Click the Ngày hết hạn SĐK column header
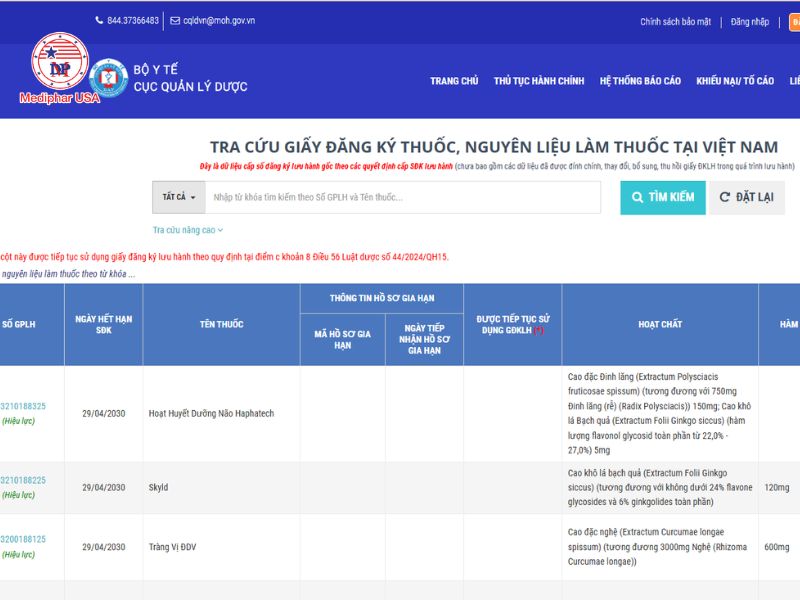 coord(104,324)
